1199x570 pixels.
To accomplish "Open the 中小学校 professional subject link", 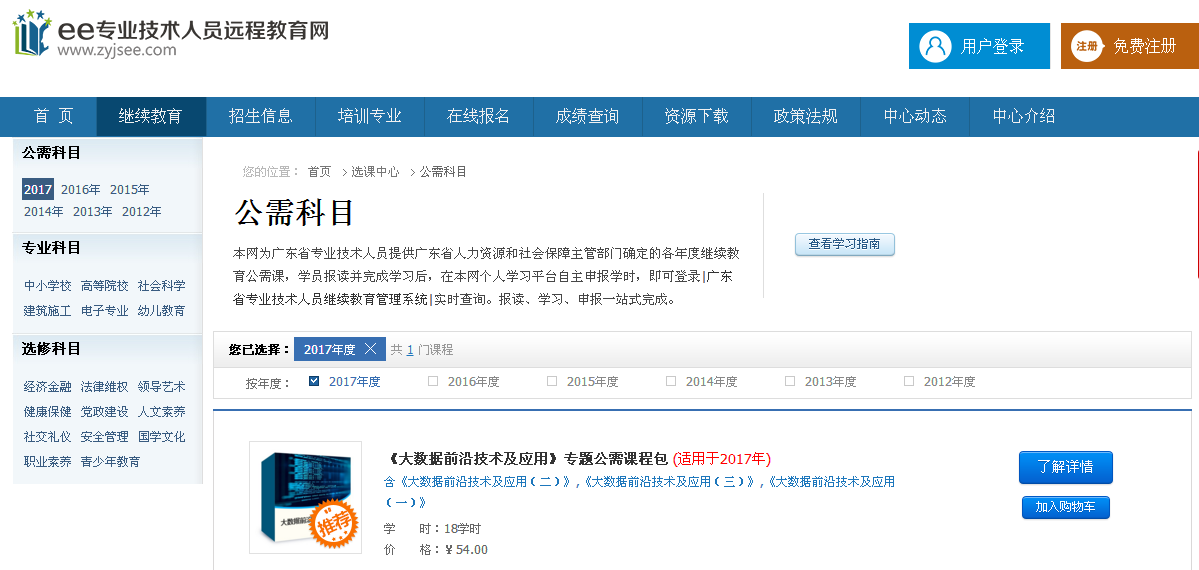I will click(48, 286).
